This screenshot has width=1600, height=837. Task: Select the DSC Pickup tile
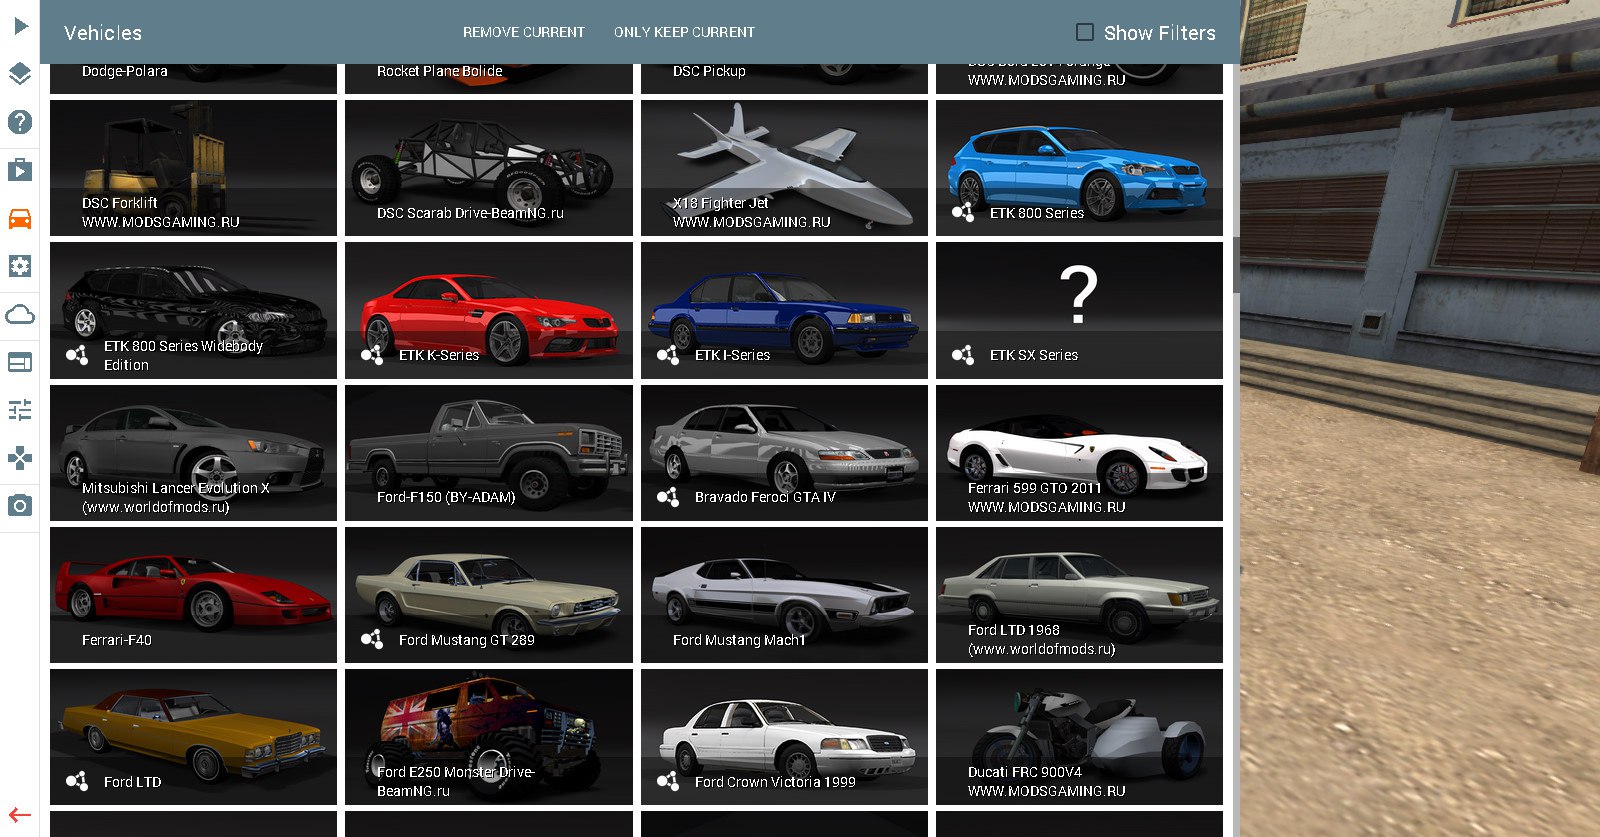click(784, 79)
